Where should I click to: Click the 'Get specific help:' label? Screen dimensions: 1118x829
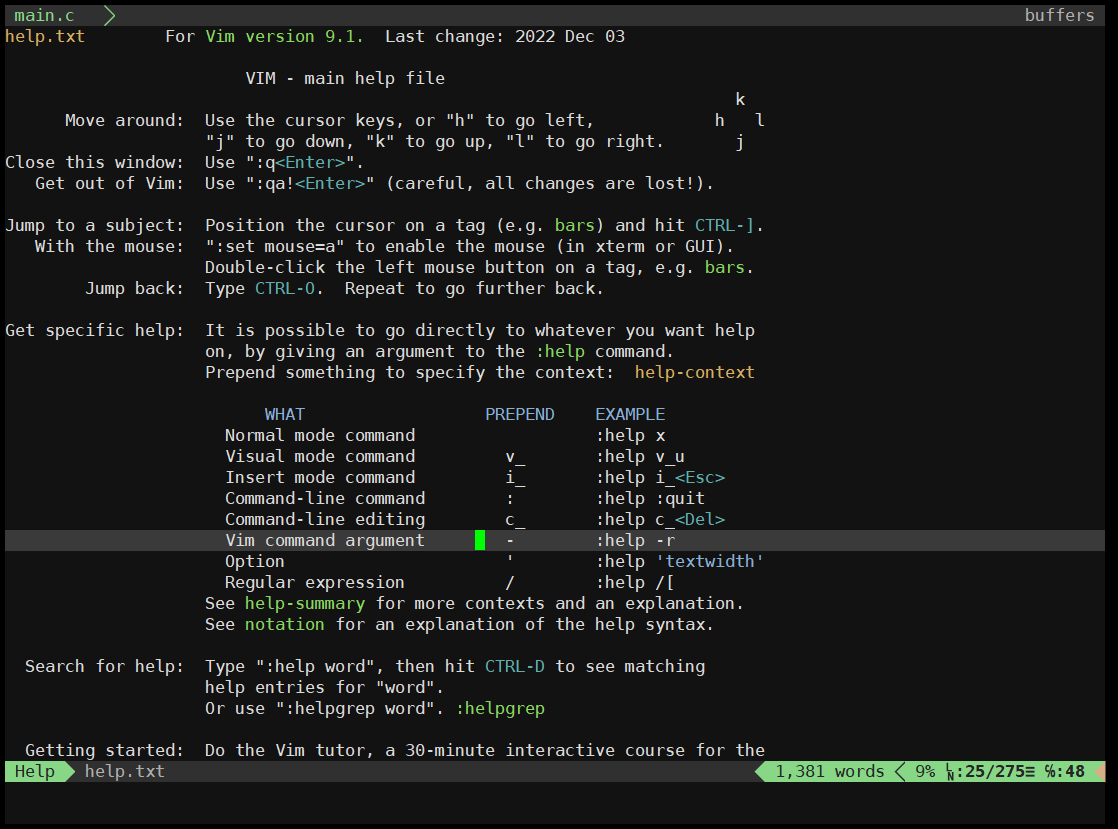[94, 330]
